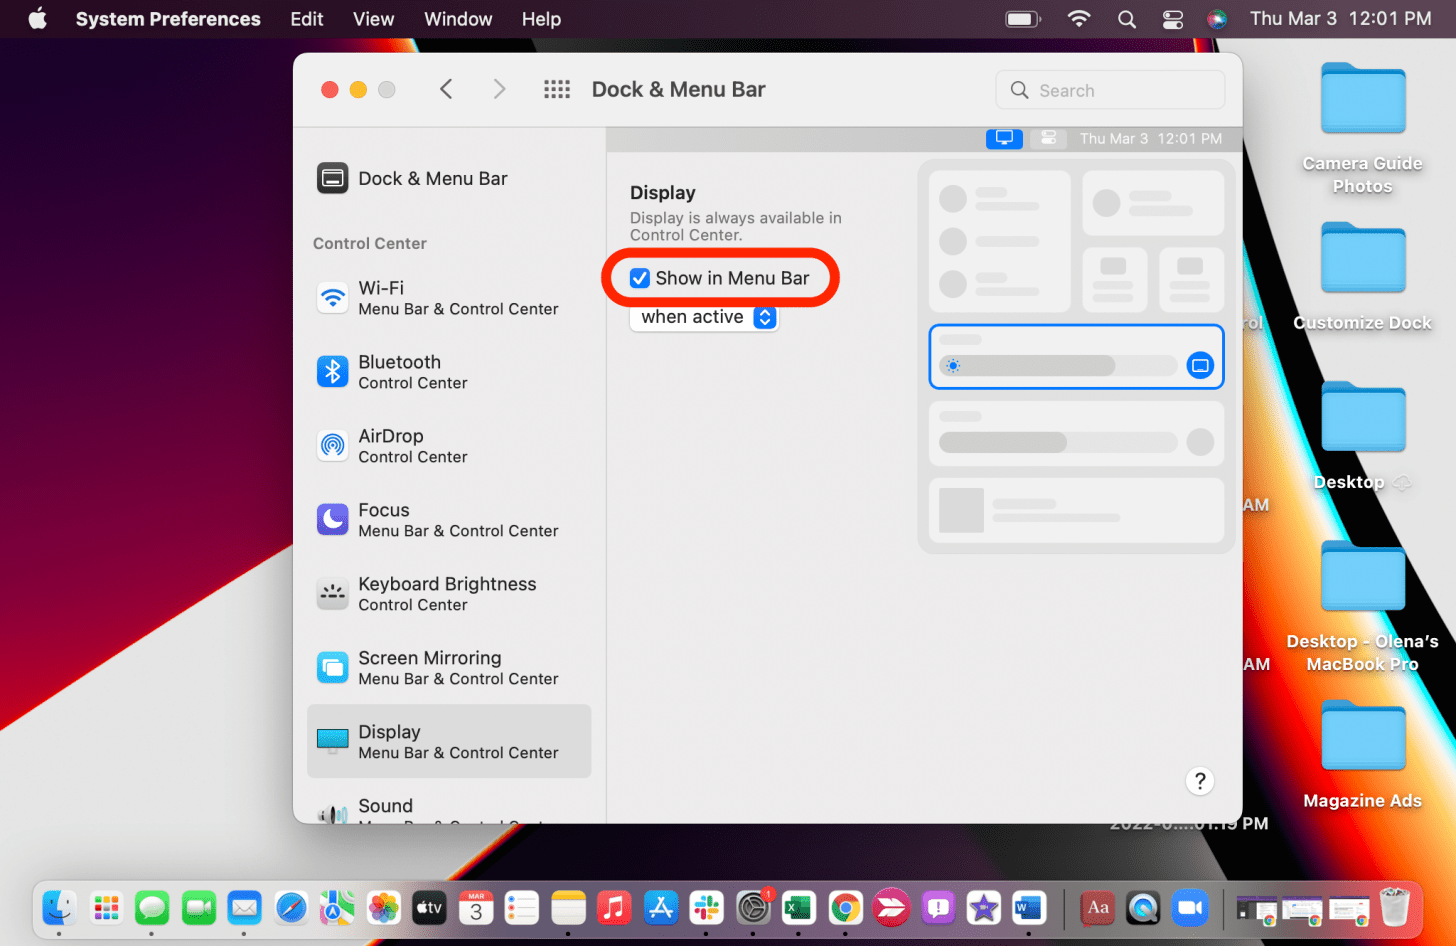Open the Wi-Fi status menu in menu bar
The width and height of the screenshot is (1456, 946).
pos(1078,19)
